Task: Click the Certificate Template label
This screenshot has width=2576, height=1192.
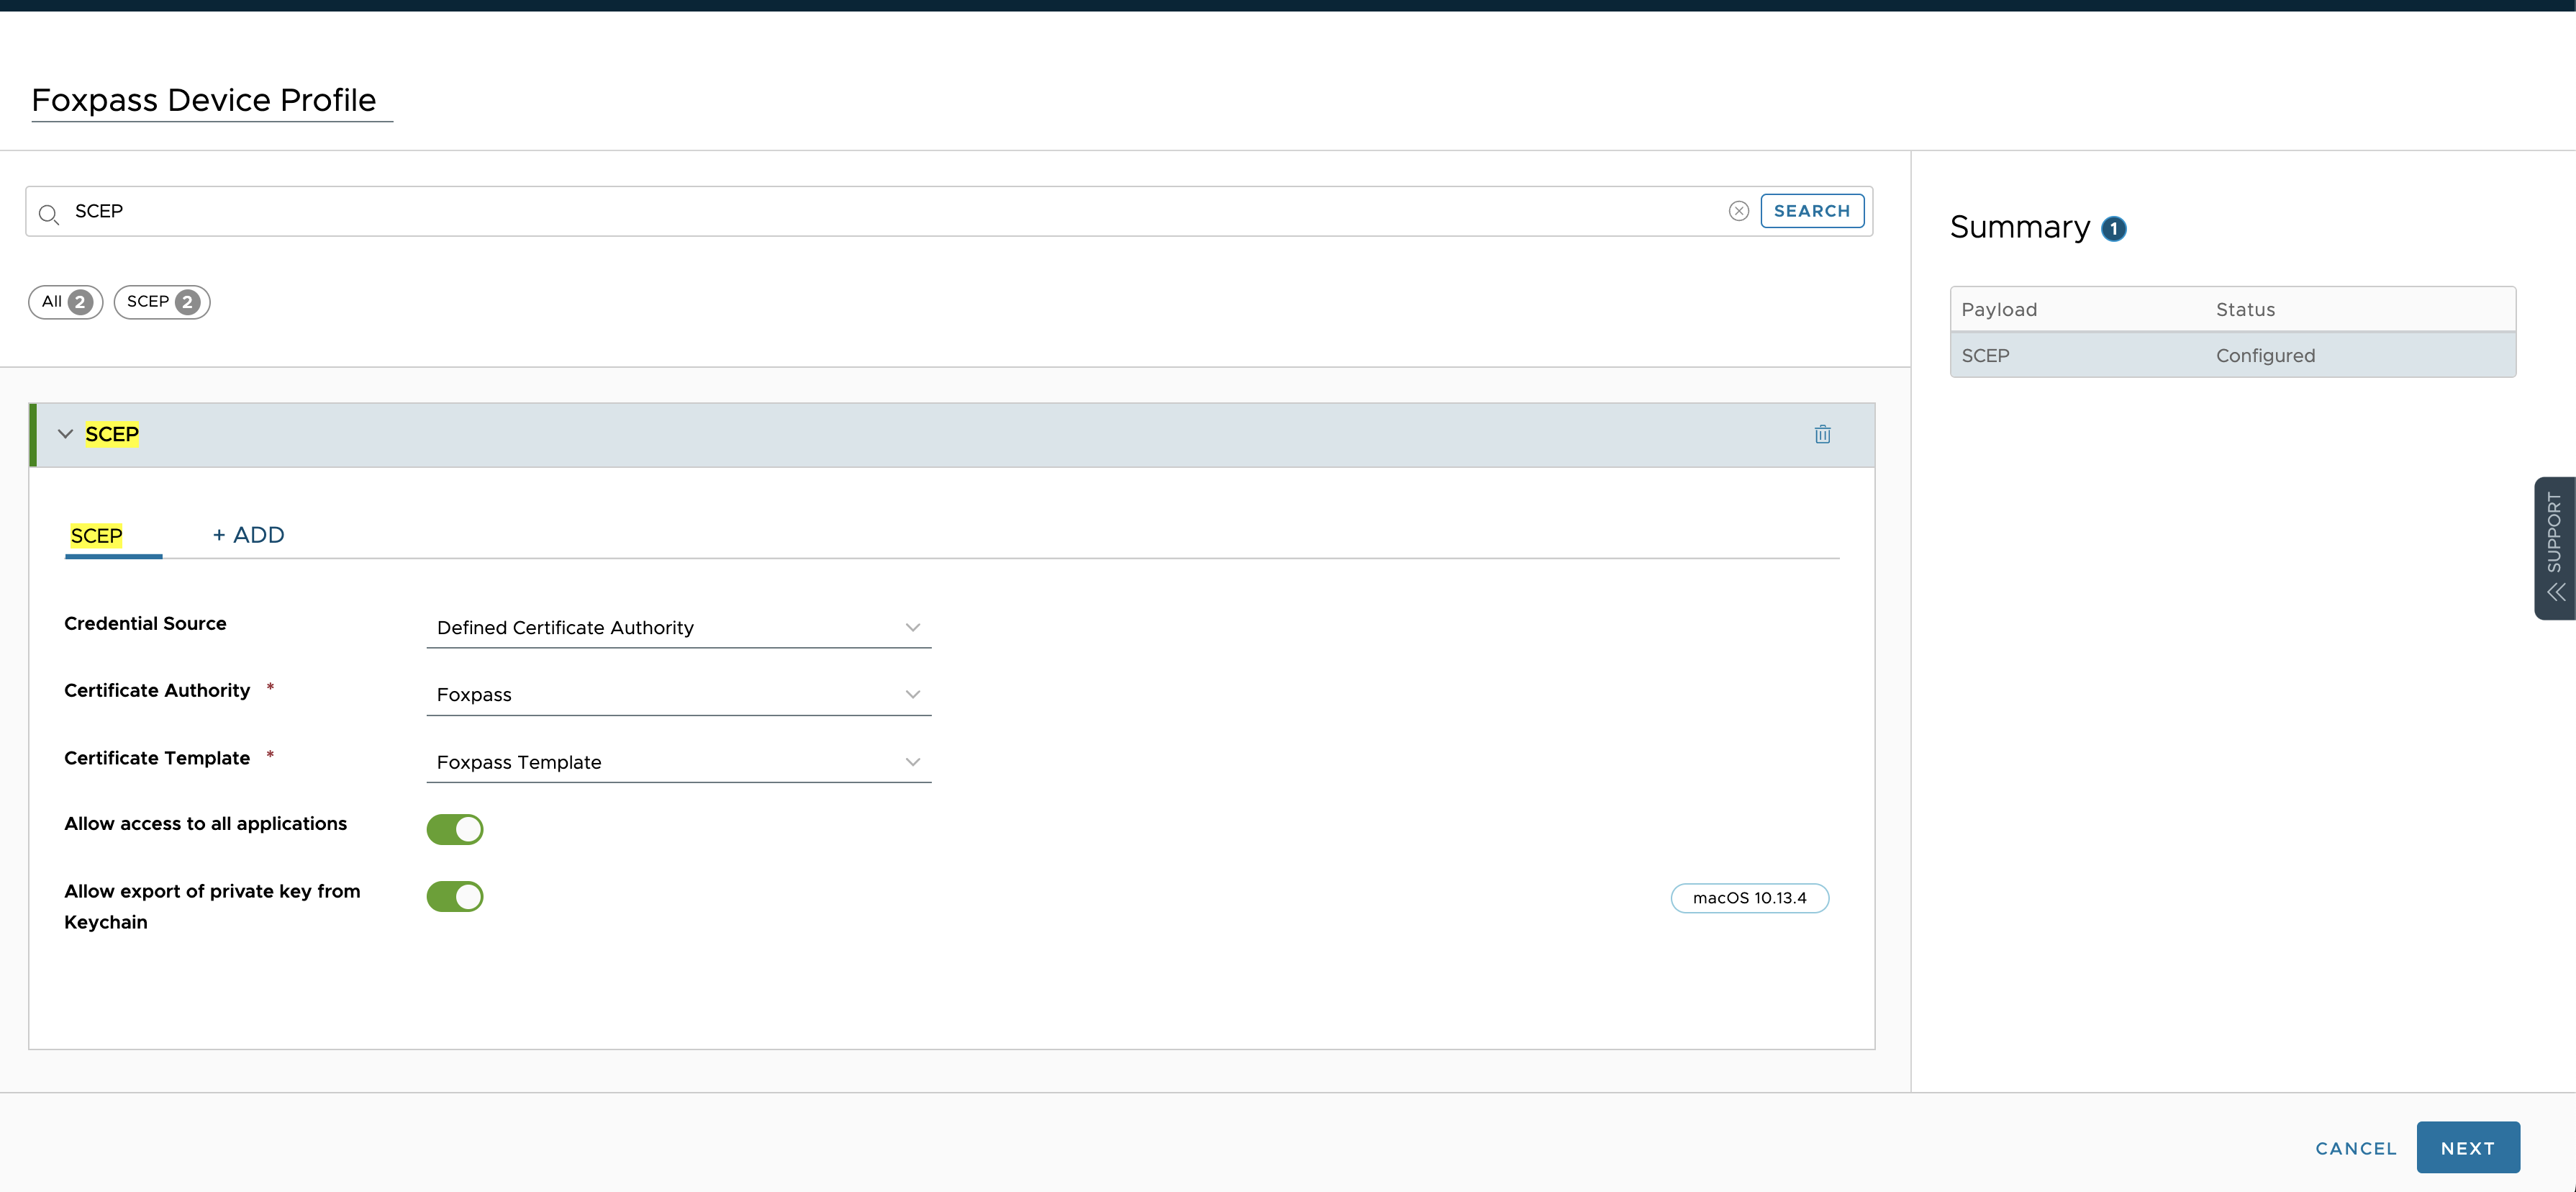Action: (157, 758)
